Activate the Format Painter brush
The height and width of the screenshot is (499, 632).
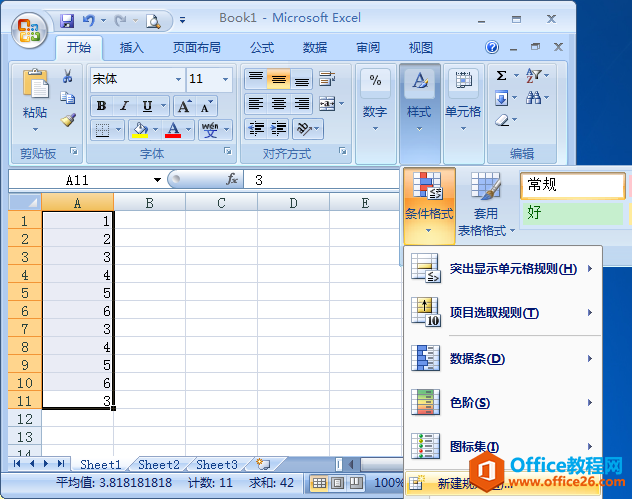(68, 120)
